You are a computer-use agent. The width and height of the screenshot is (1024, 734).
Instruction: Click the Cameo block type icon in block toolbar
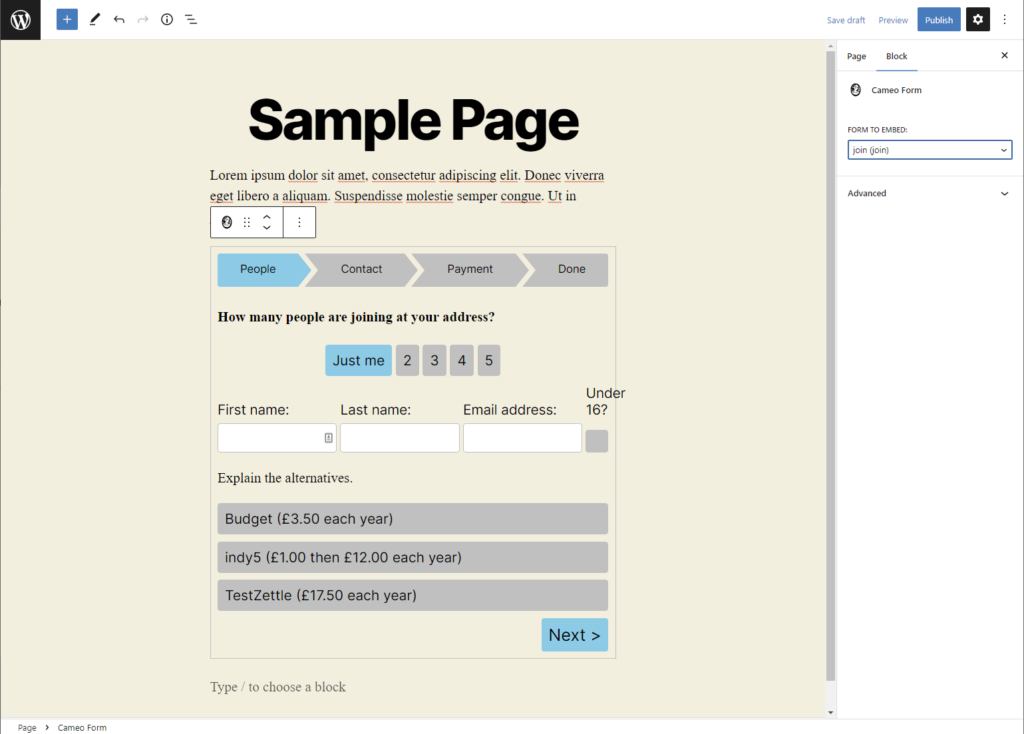(227, 223)
